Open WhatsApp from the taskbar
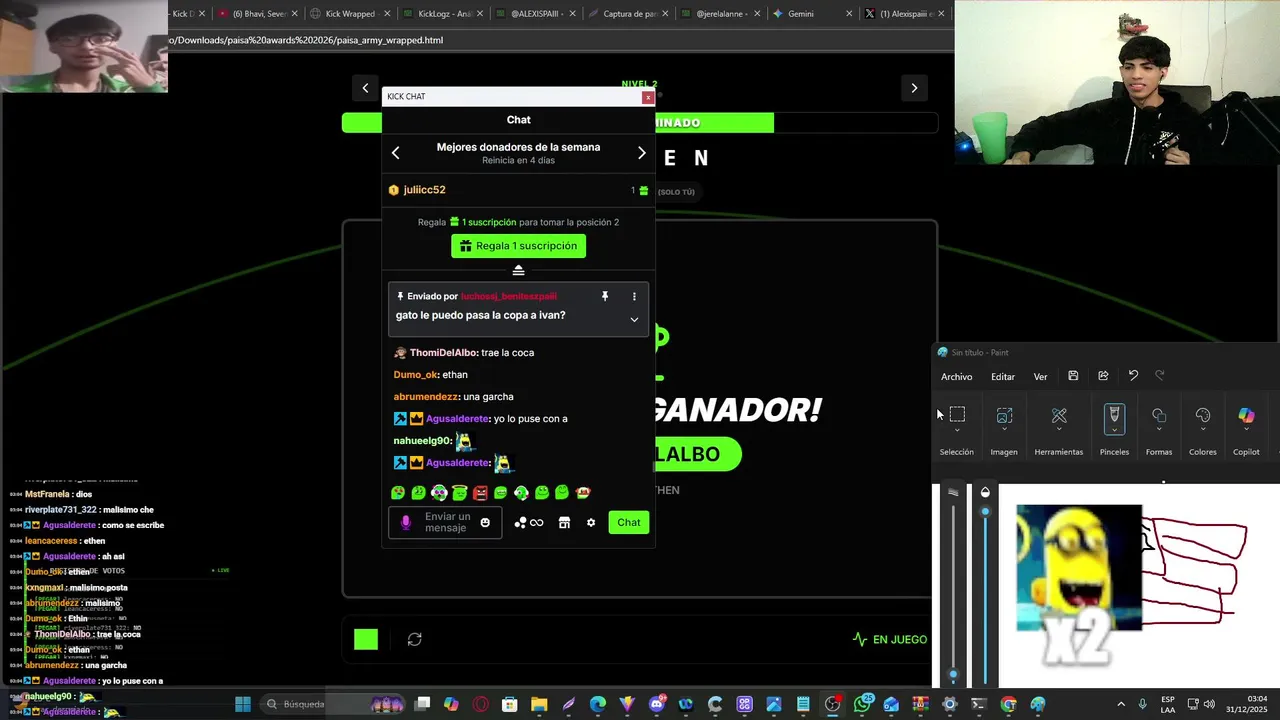The height and width of the screenshot is (720, 1280). (x=862, y=704)
